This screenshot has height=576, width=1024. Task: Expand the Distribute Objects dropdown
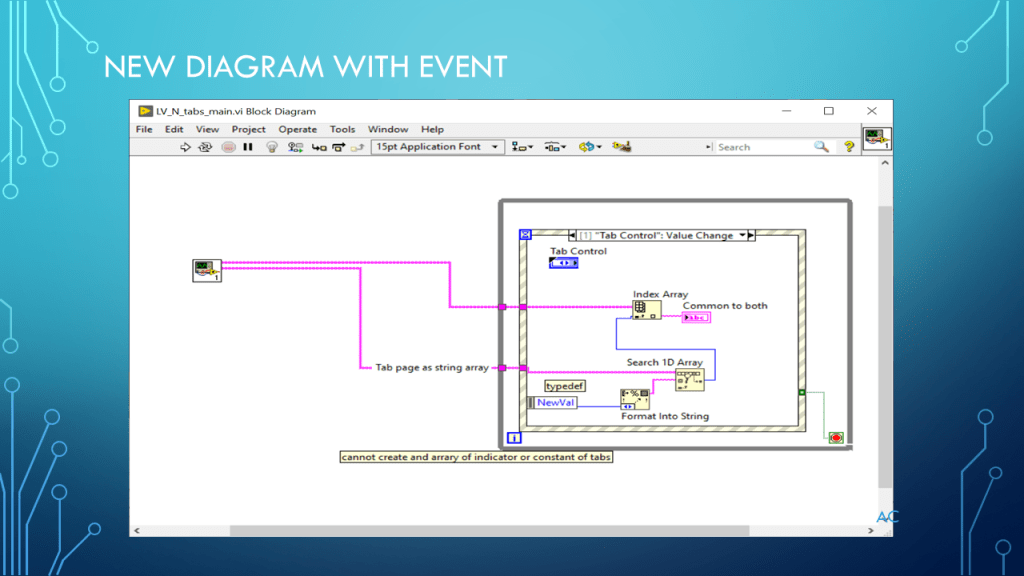tap(555, 147)
